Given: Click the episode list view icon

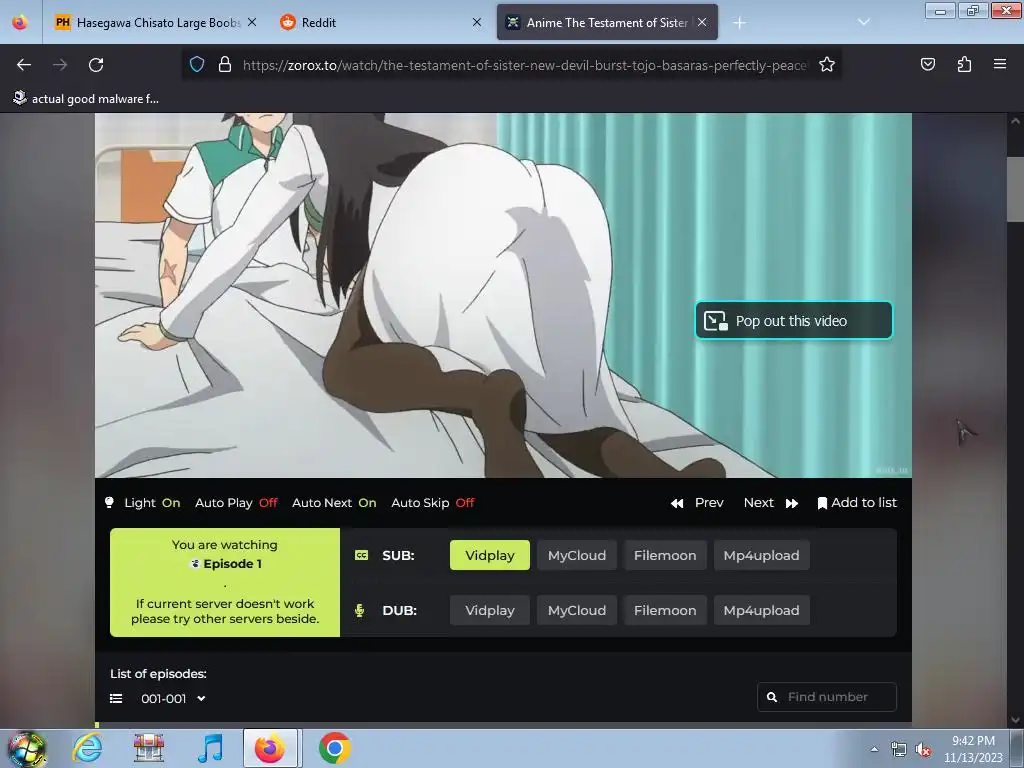Looking at the screenshot, I should click(x=116, y=699).
